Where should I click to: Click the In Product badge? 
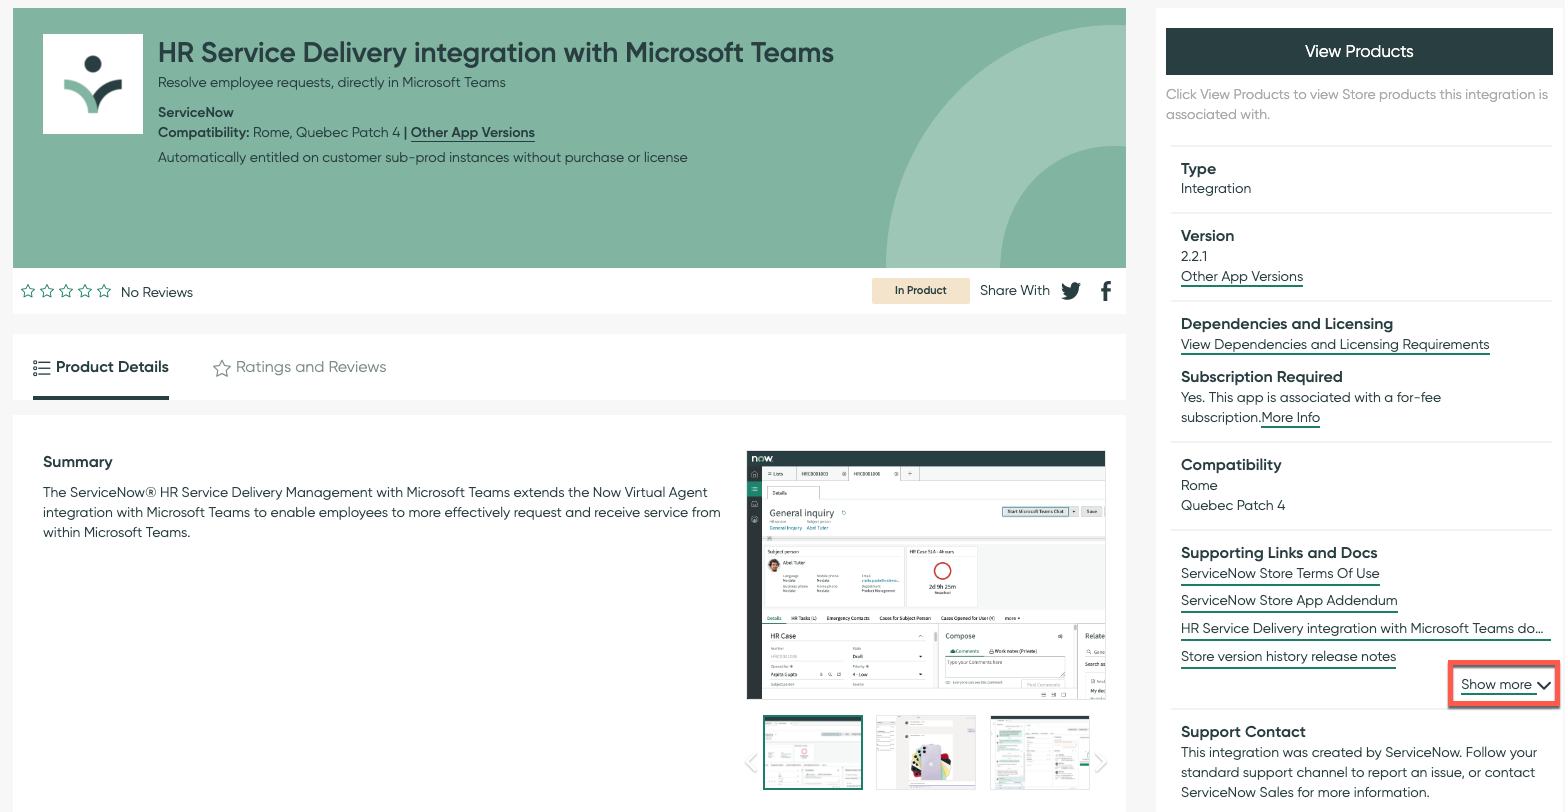point(920,290)
